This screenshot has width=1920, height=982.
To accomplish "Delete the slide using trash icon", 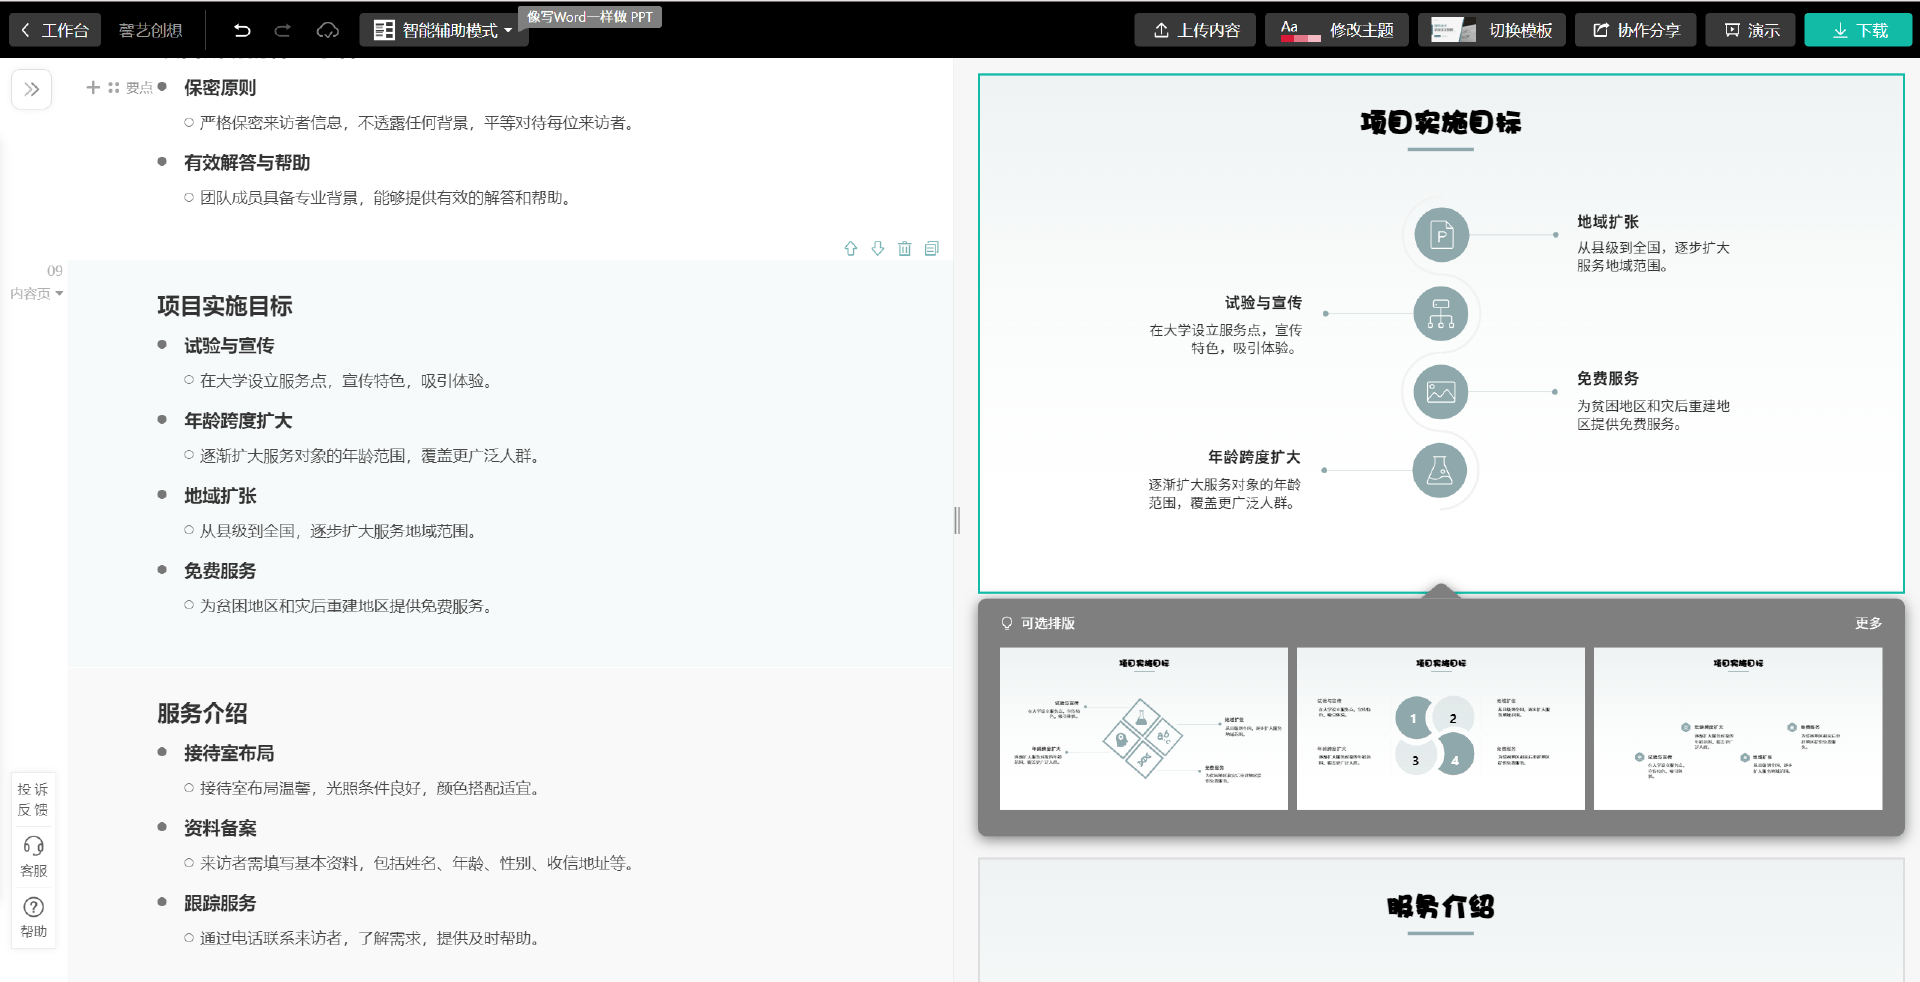I will (x=904, y=249).
